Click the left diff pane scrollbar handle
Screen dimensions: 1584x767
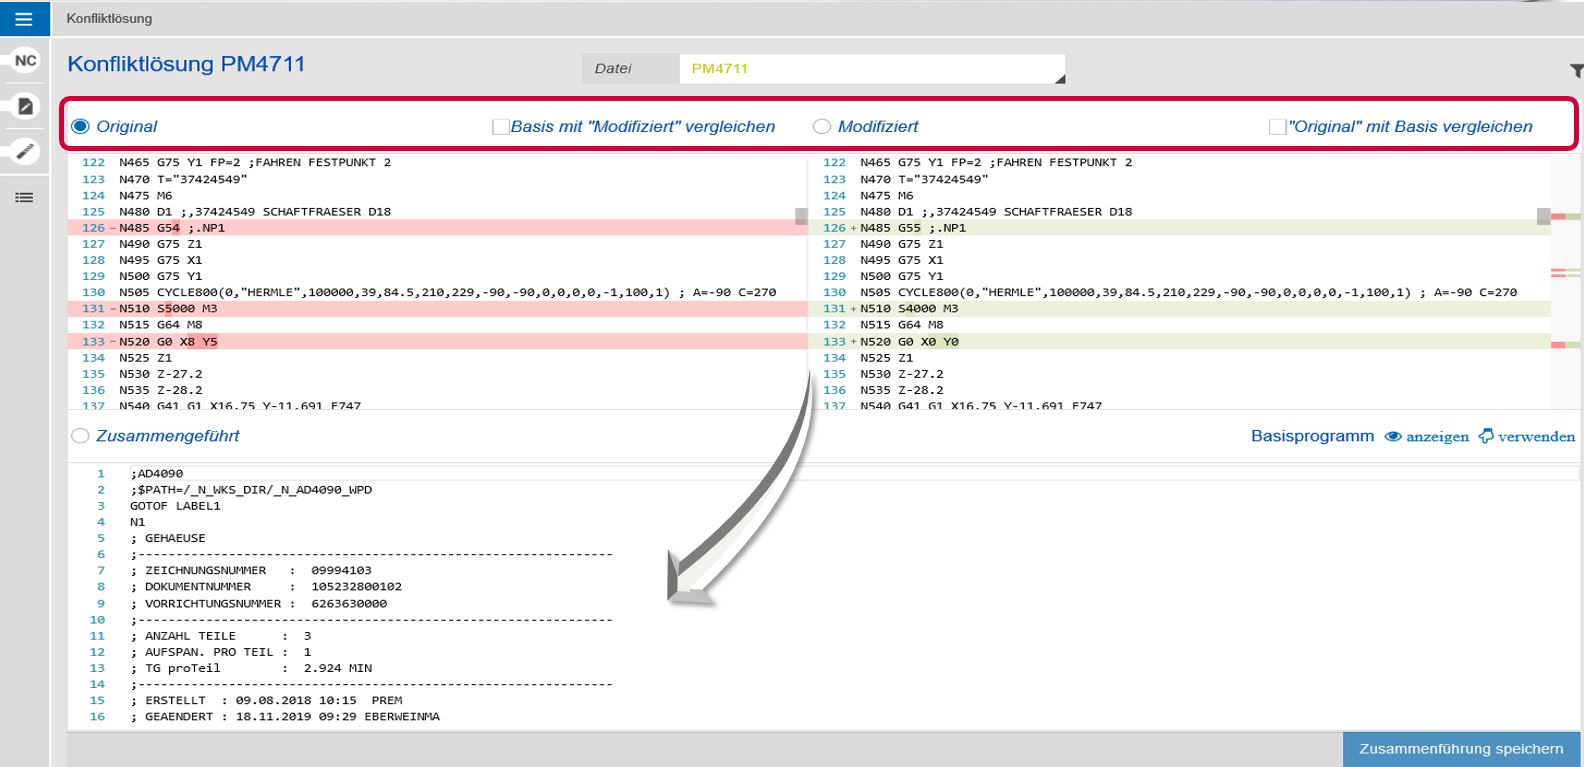(801, 216)
